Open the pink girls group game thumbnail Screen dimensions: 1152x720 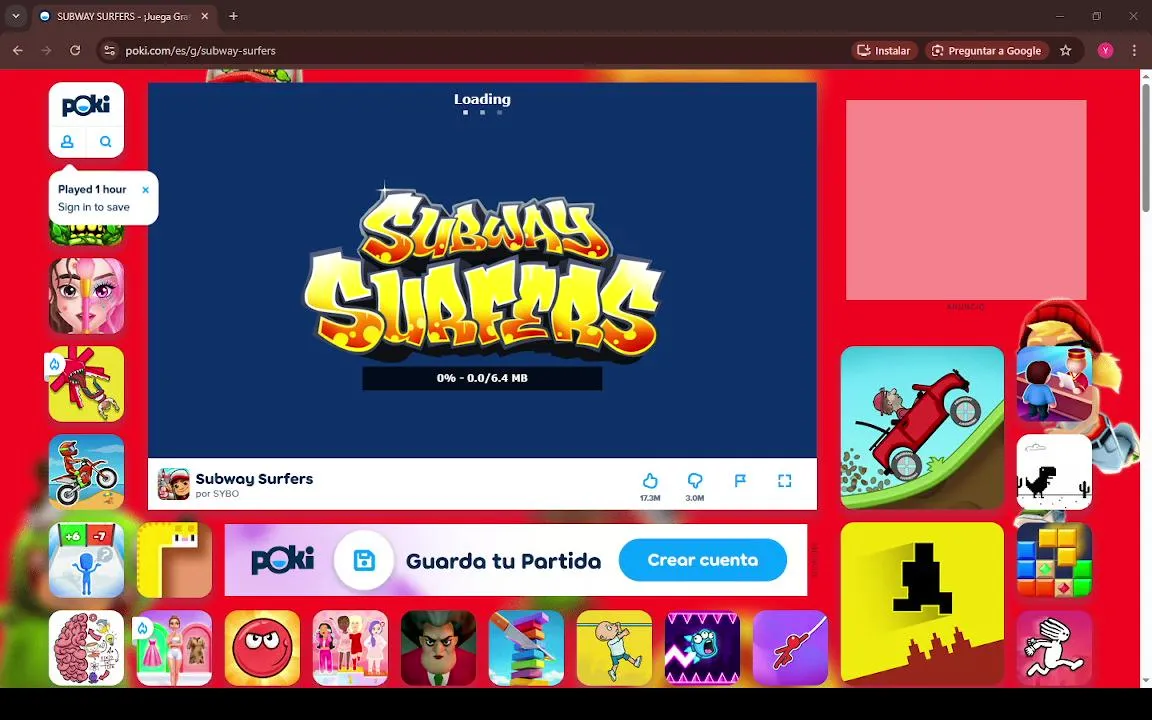(x=350, y=648)
